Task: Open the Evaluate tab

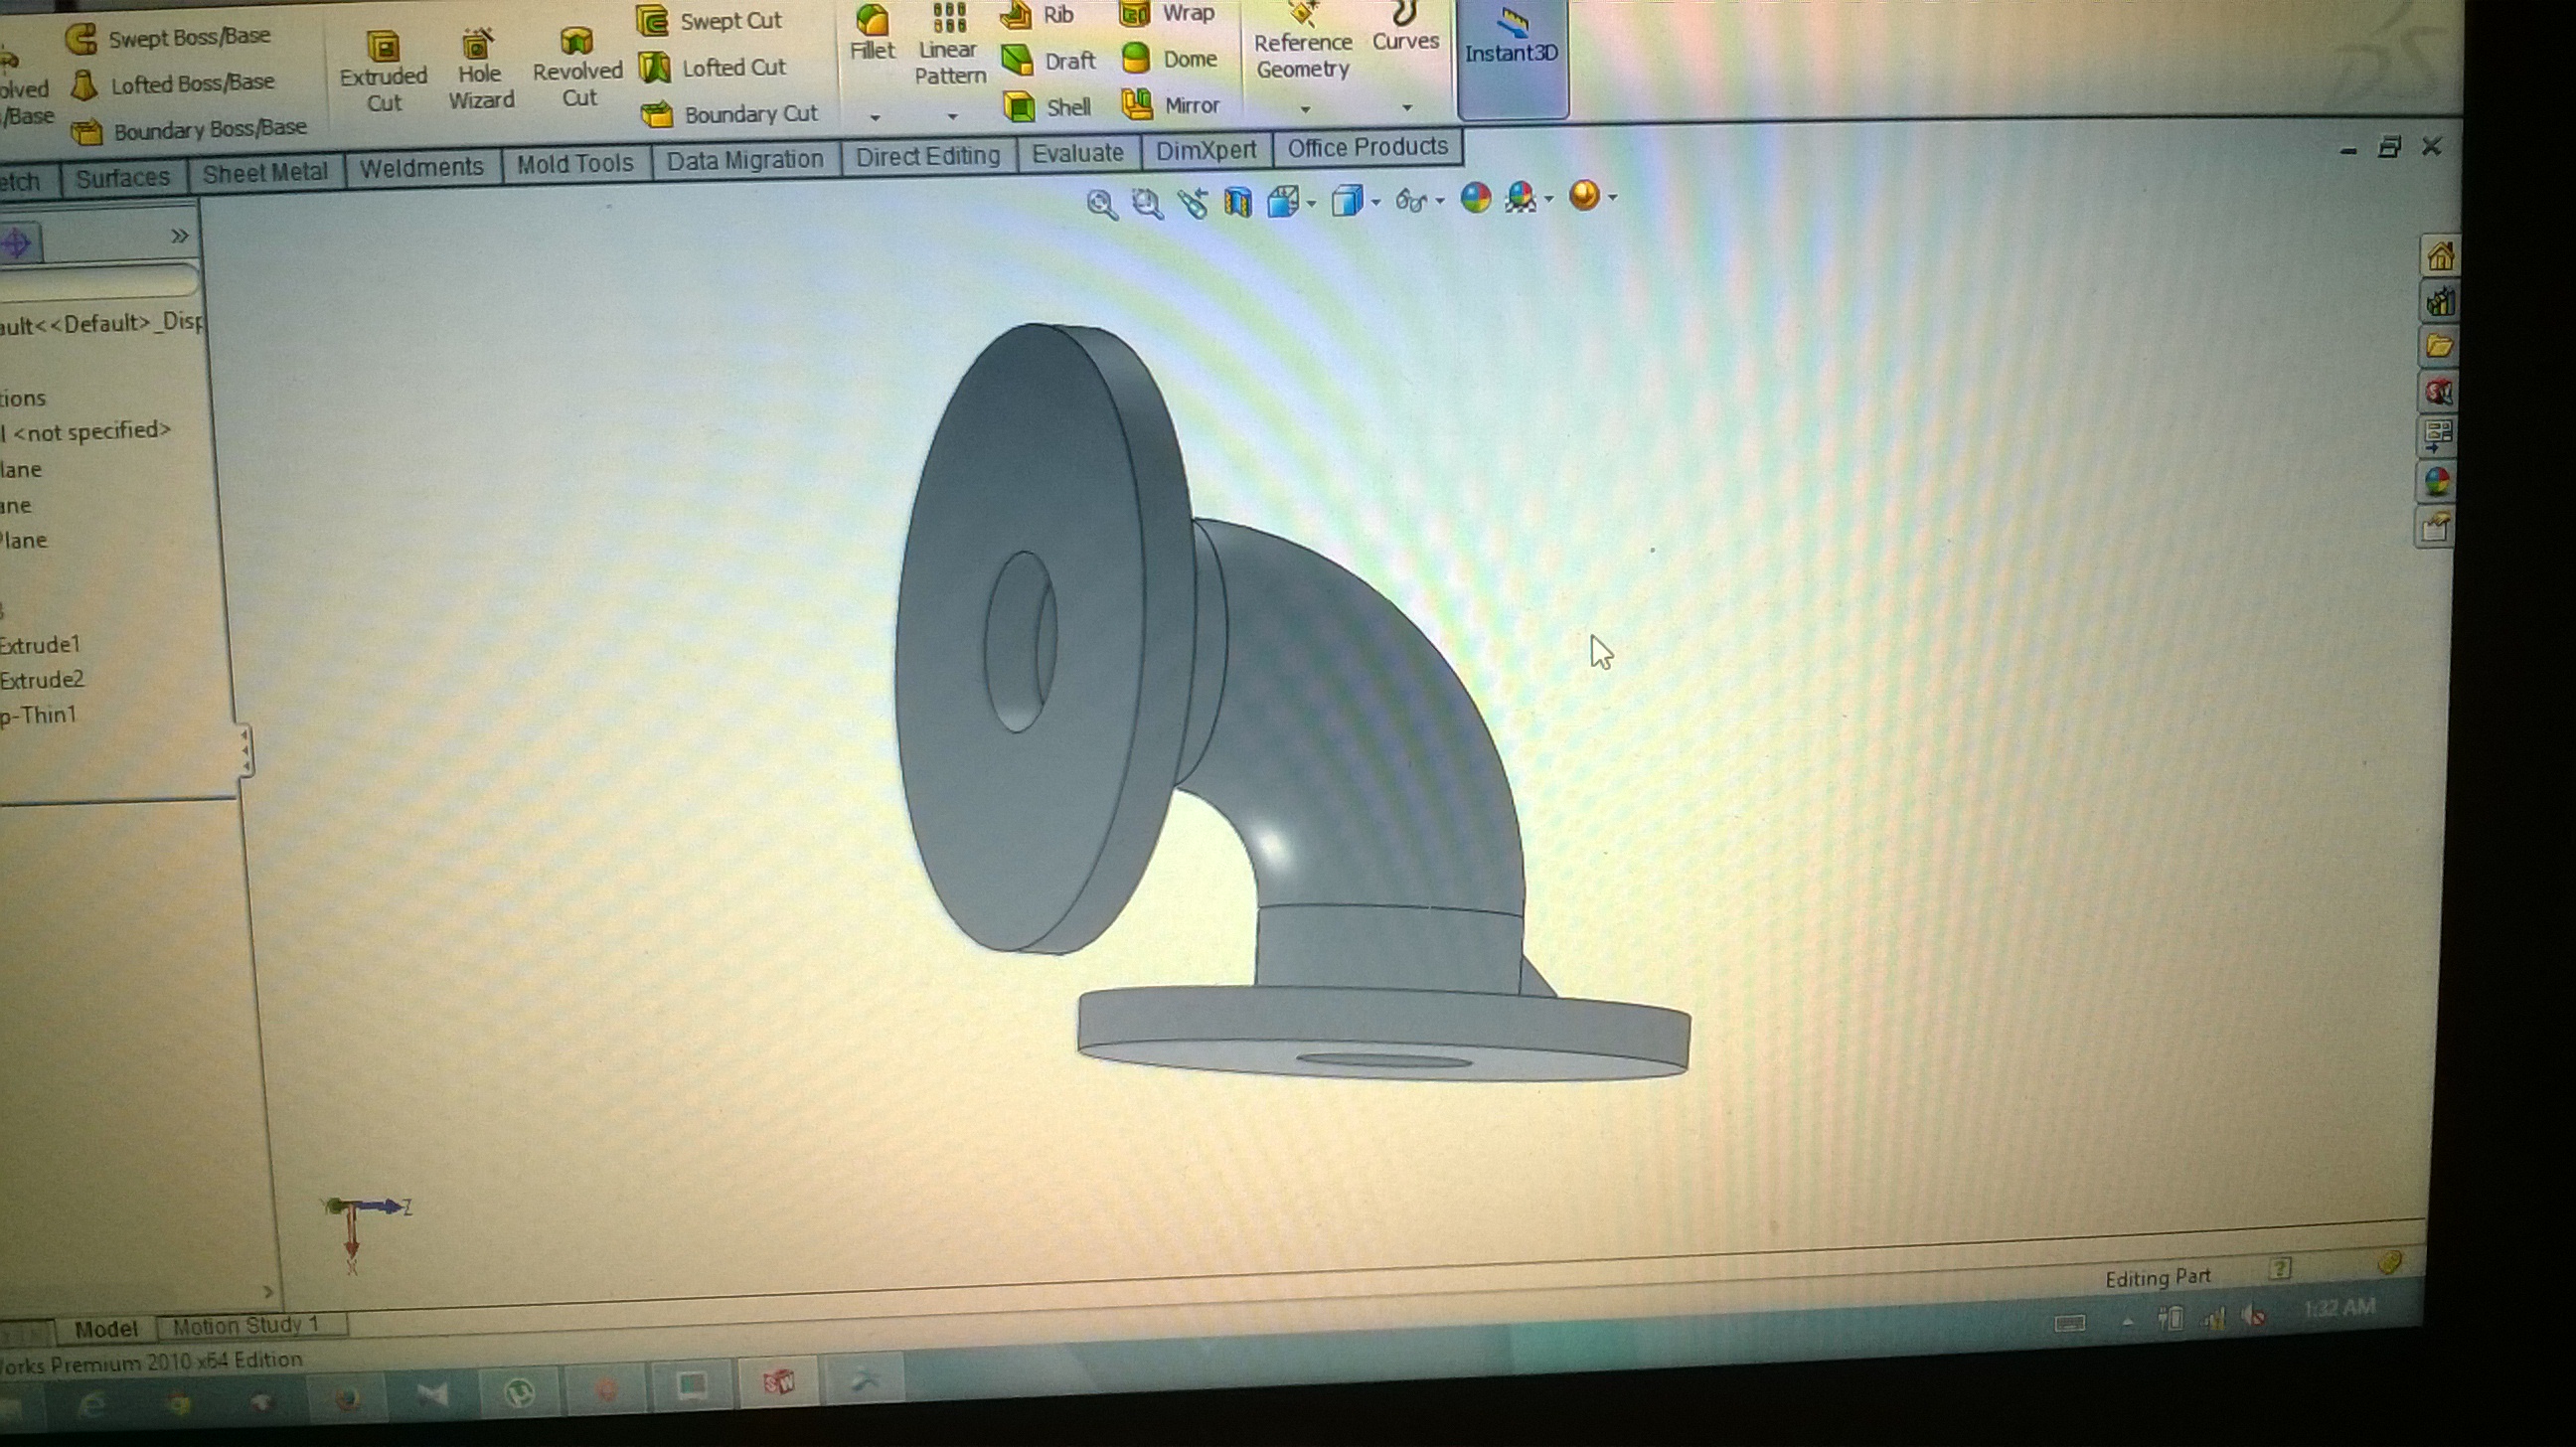Action: coord(1077,153)
